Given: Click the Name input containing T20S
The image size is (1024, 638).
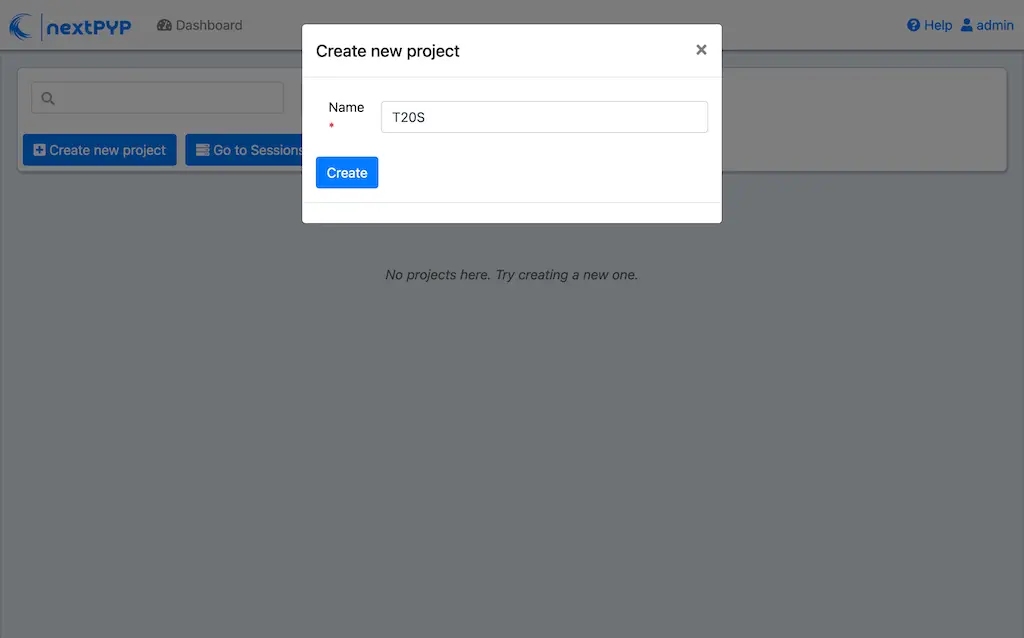Looking at the screenshot, I should [543, 117].
